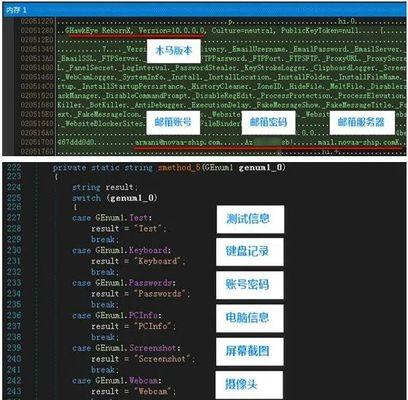Click 'case GEnum1.Screenshot:' line

[x=126, y=348]
